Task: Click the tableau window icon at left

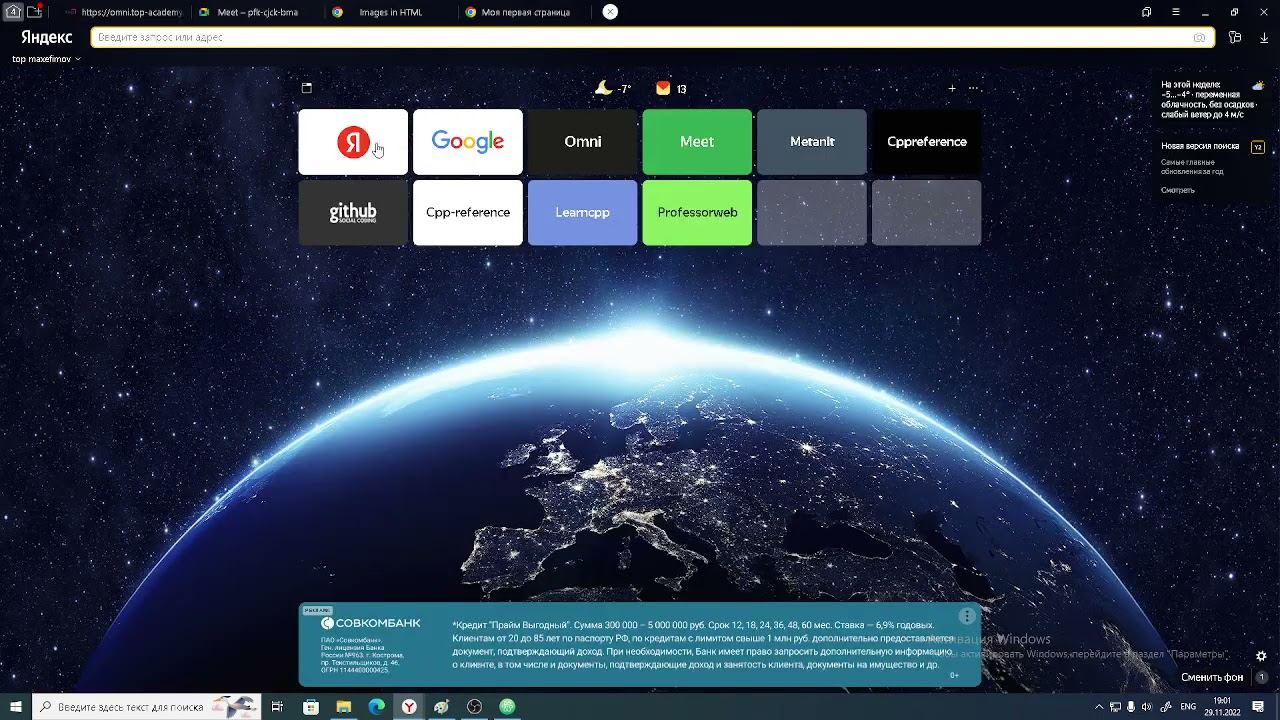Action: (x=307, y=88)
